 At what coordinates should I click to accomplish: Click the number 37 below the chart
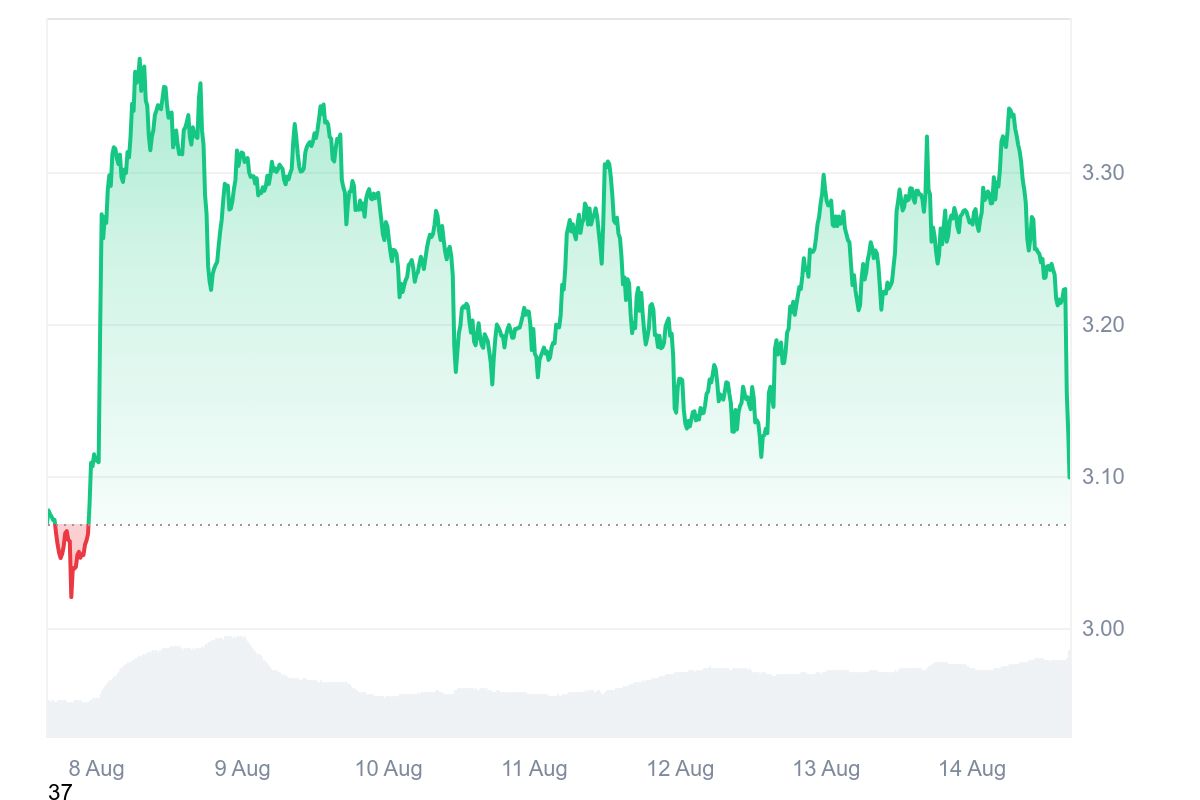click(60, 793)
